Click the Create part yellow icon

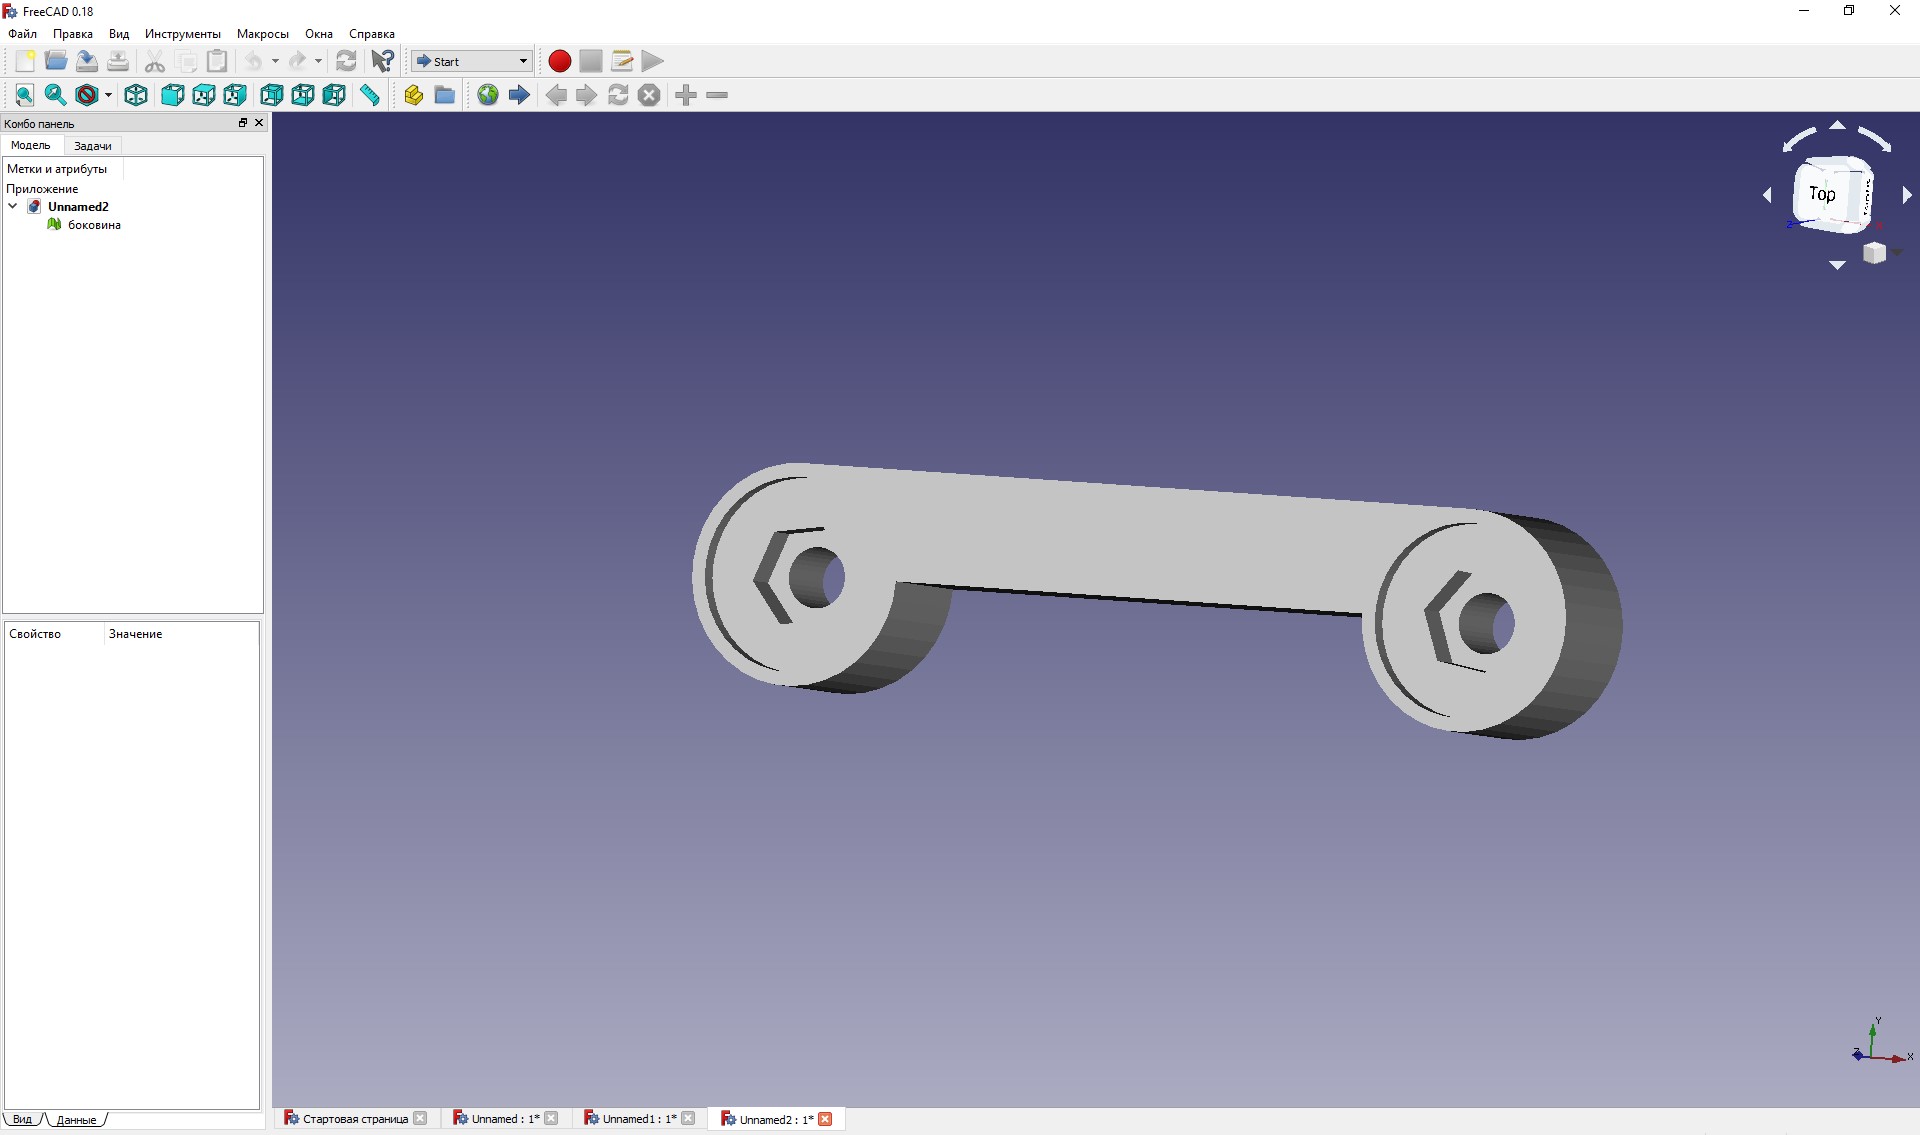point(413,95)
